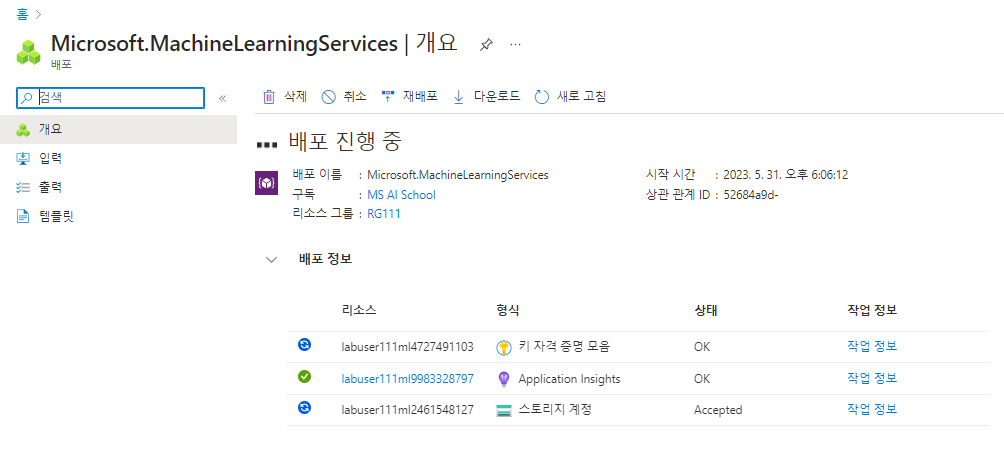Click Application Insights type text

(x=569, y=379)
